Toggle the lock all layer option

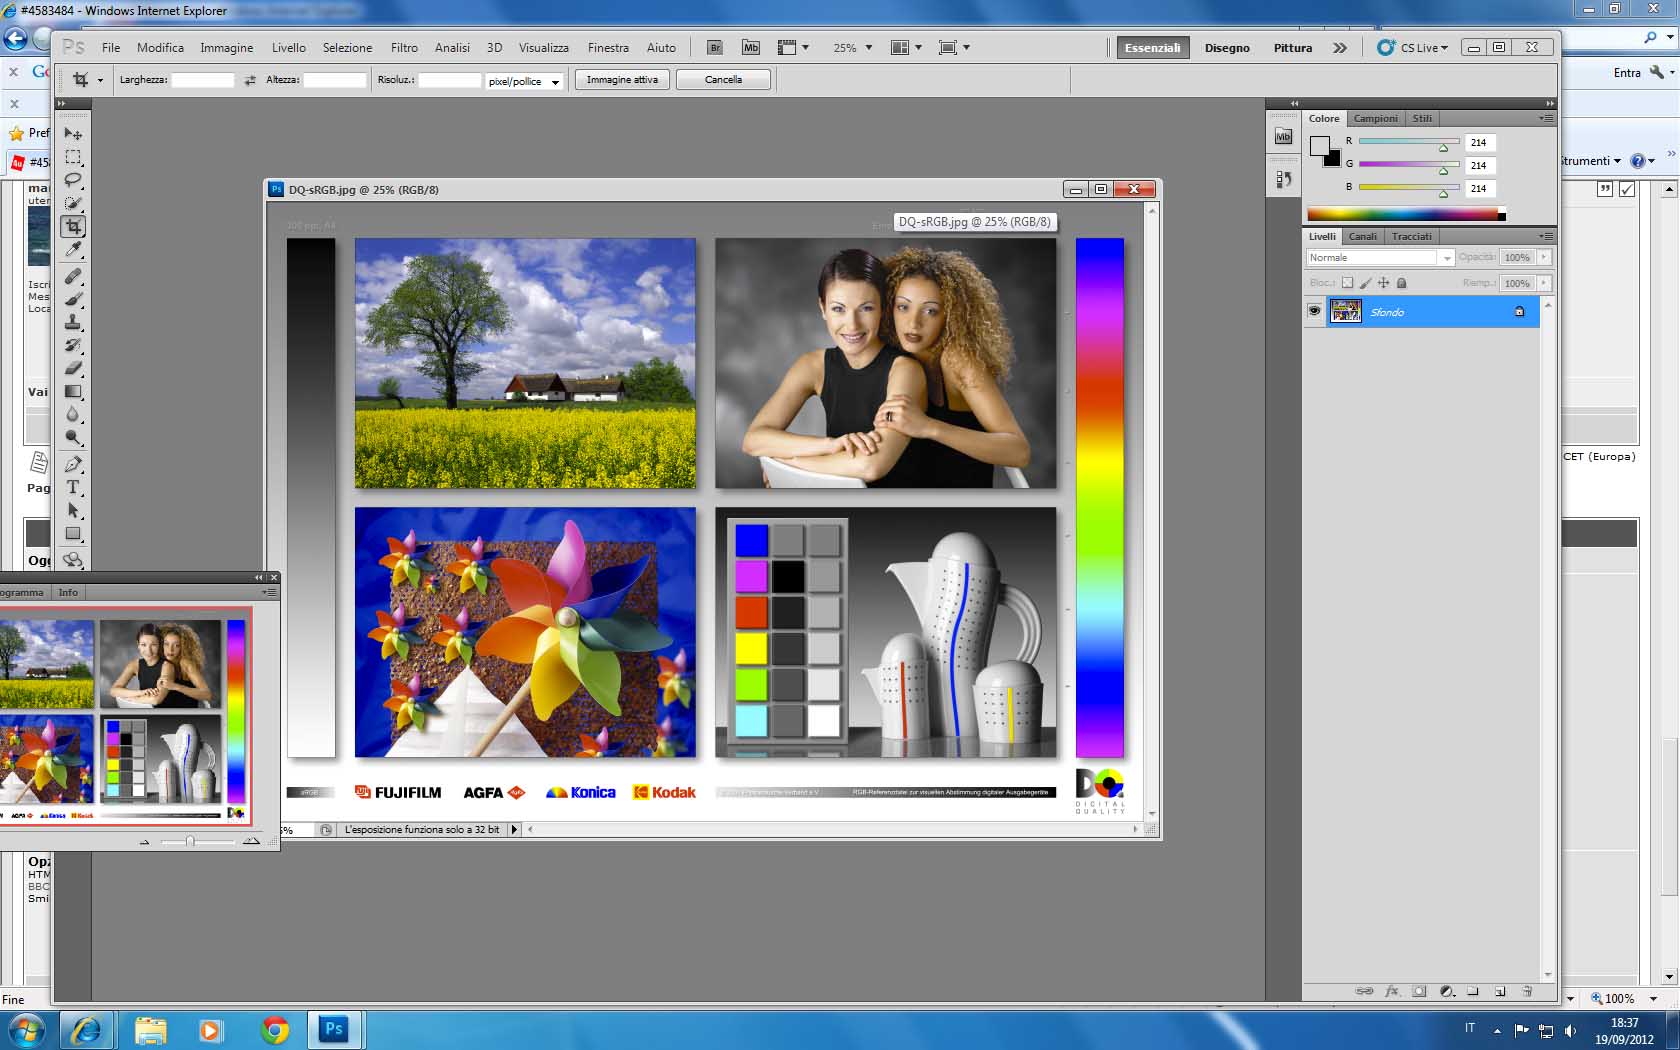coord(1401,283)
